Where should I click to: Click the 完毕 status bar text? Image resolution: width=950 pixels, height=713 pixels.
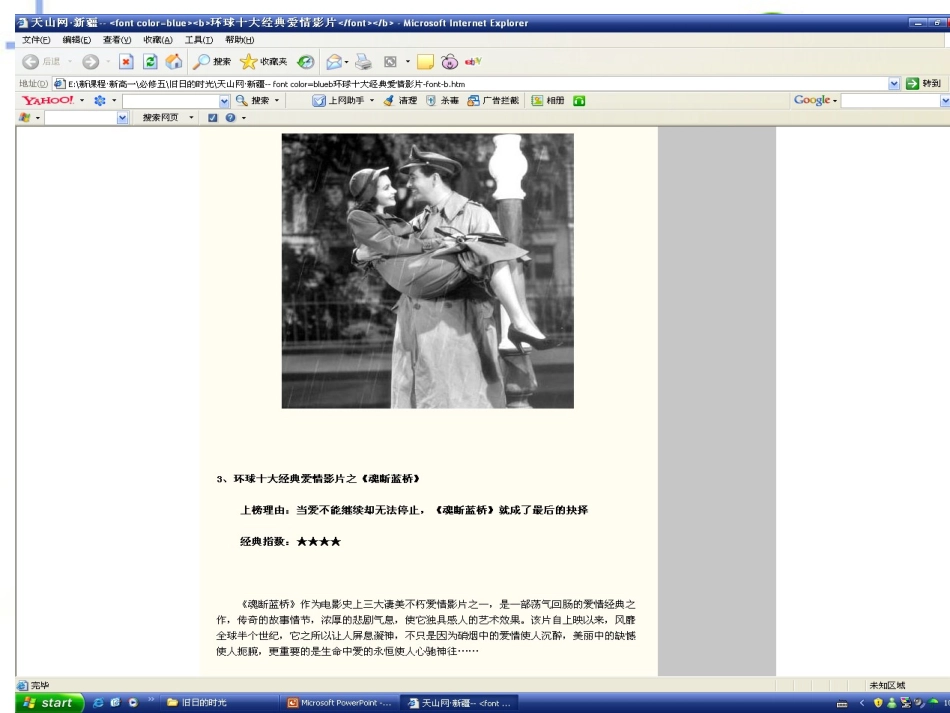[x=40, y=685]
